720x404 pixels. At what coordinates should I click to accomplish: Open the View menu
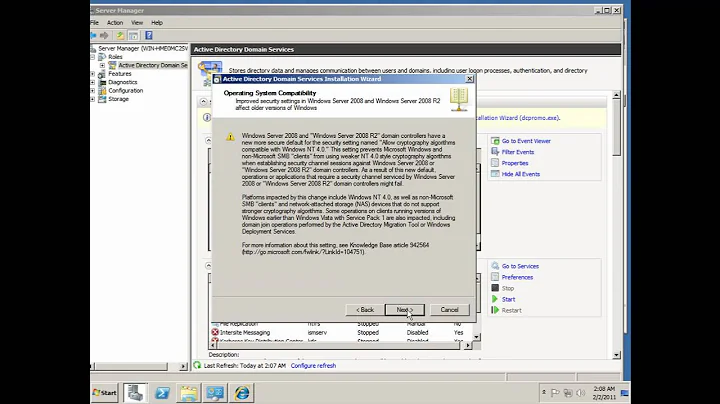(137, 22)
